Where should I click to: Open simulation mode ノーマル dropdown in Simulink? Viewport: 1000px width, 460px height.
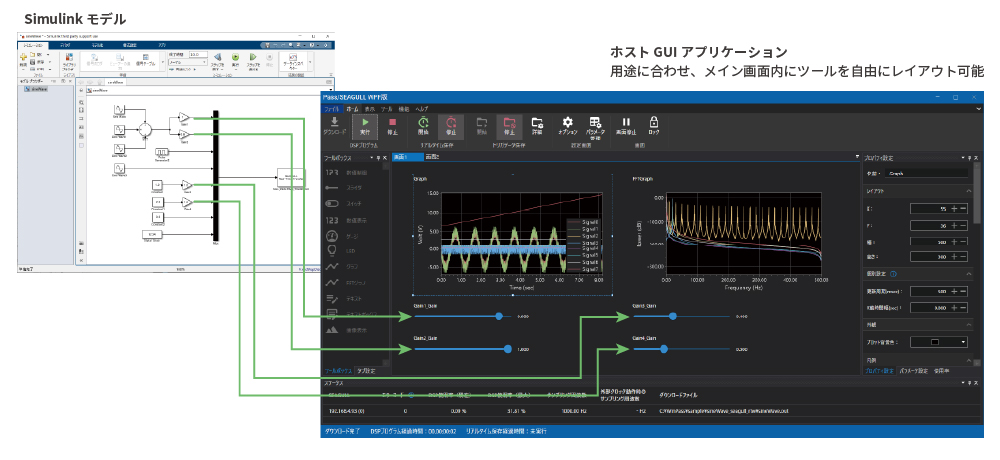[x=188, y=63]
